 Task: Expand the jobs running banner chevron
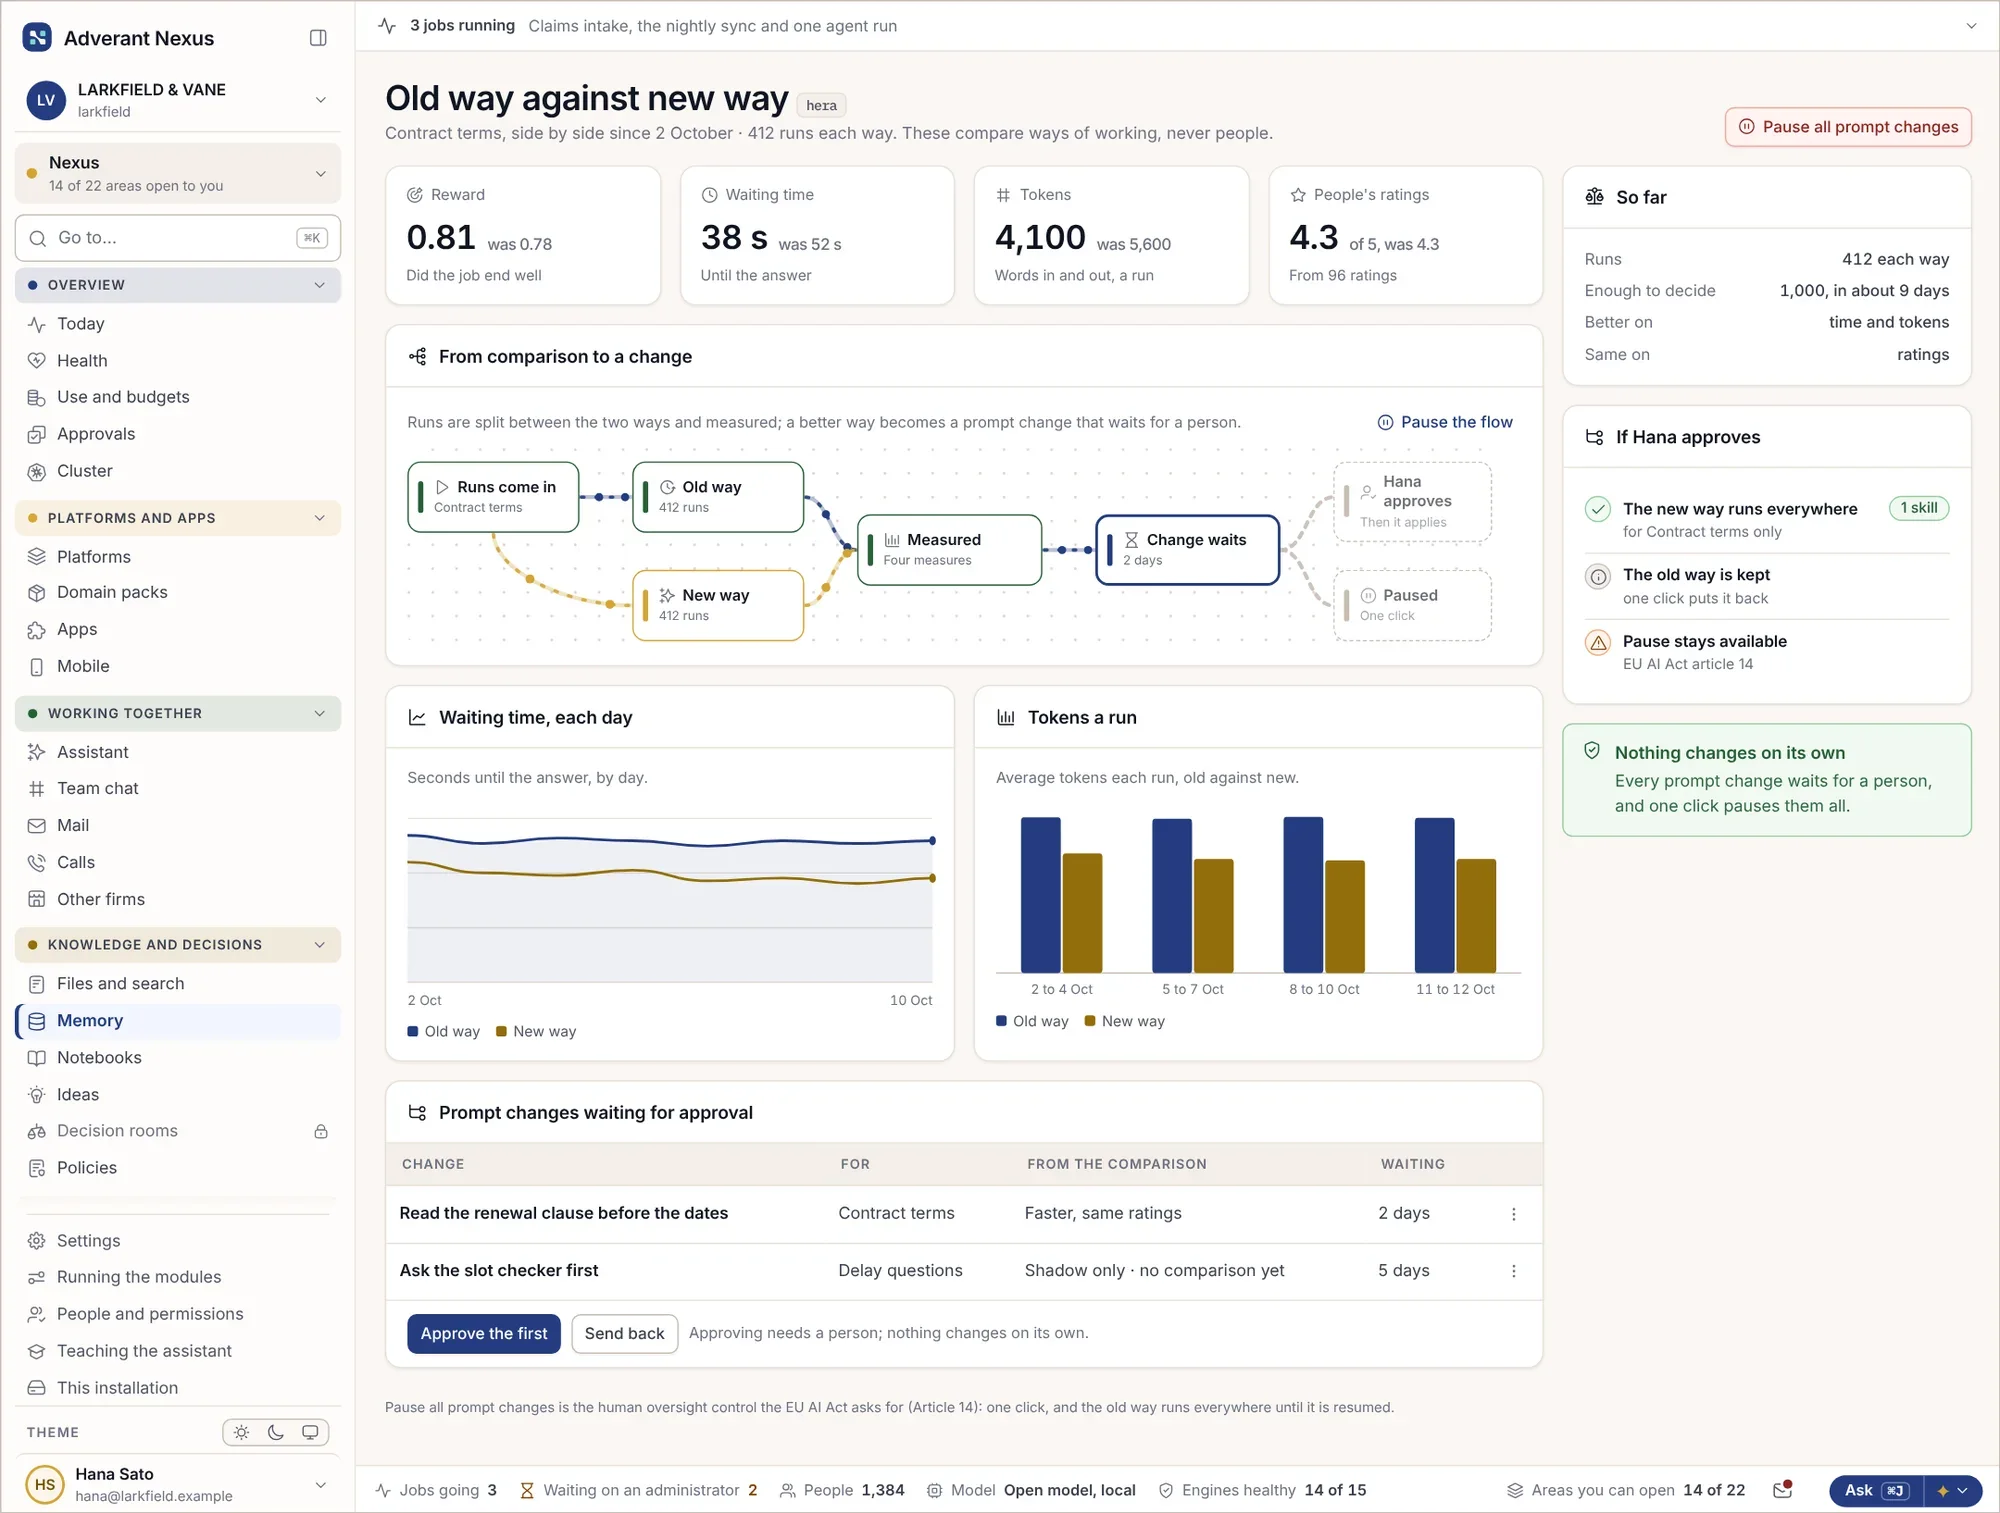[1971, 26]
